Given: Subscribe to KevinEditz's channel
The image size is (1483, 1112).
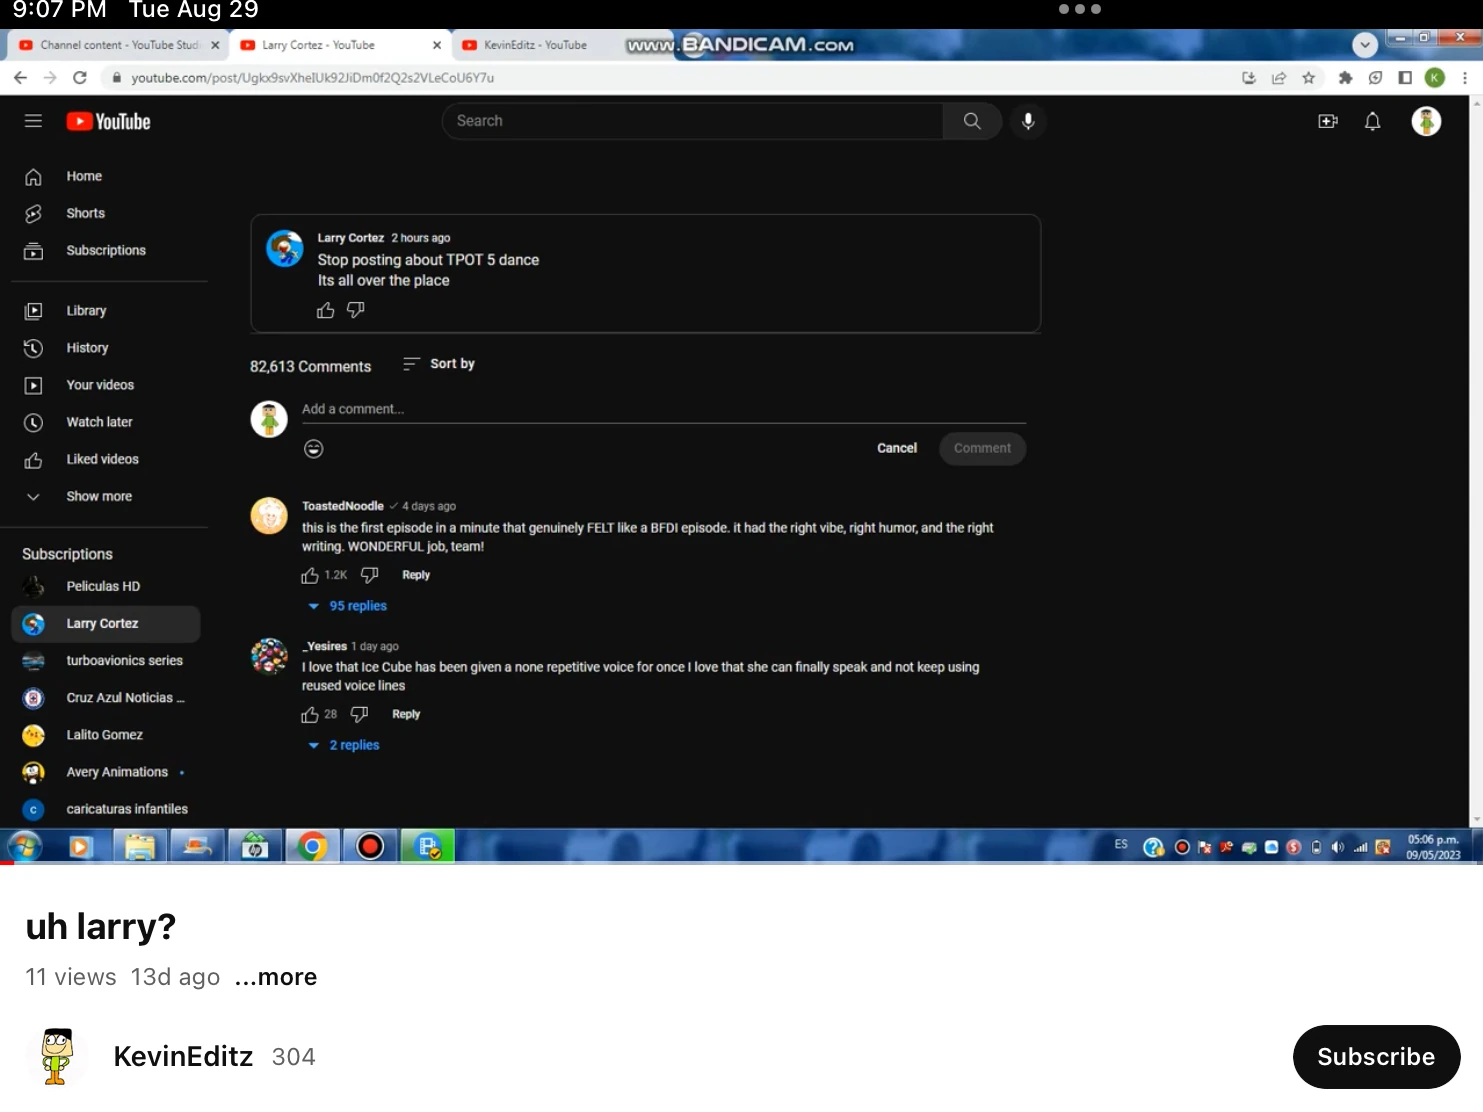Looking at the screenshot, I should pyautogui.click(x=1376, y=1056).
